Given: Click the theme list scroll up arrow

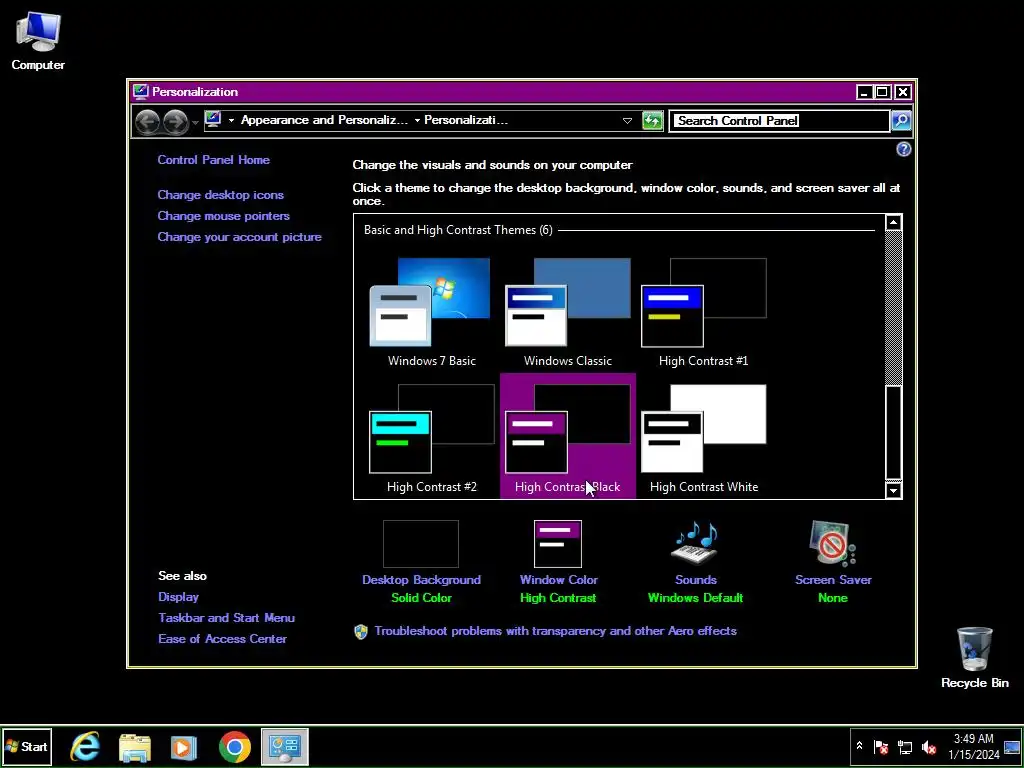Looking at the screenshot, I should click(x=893, y=223).
